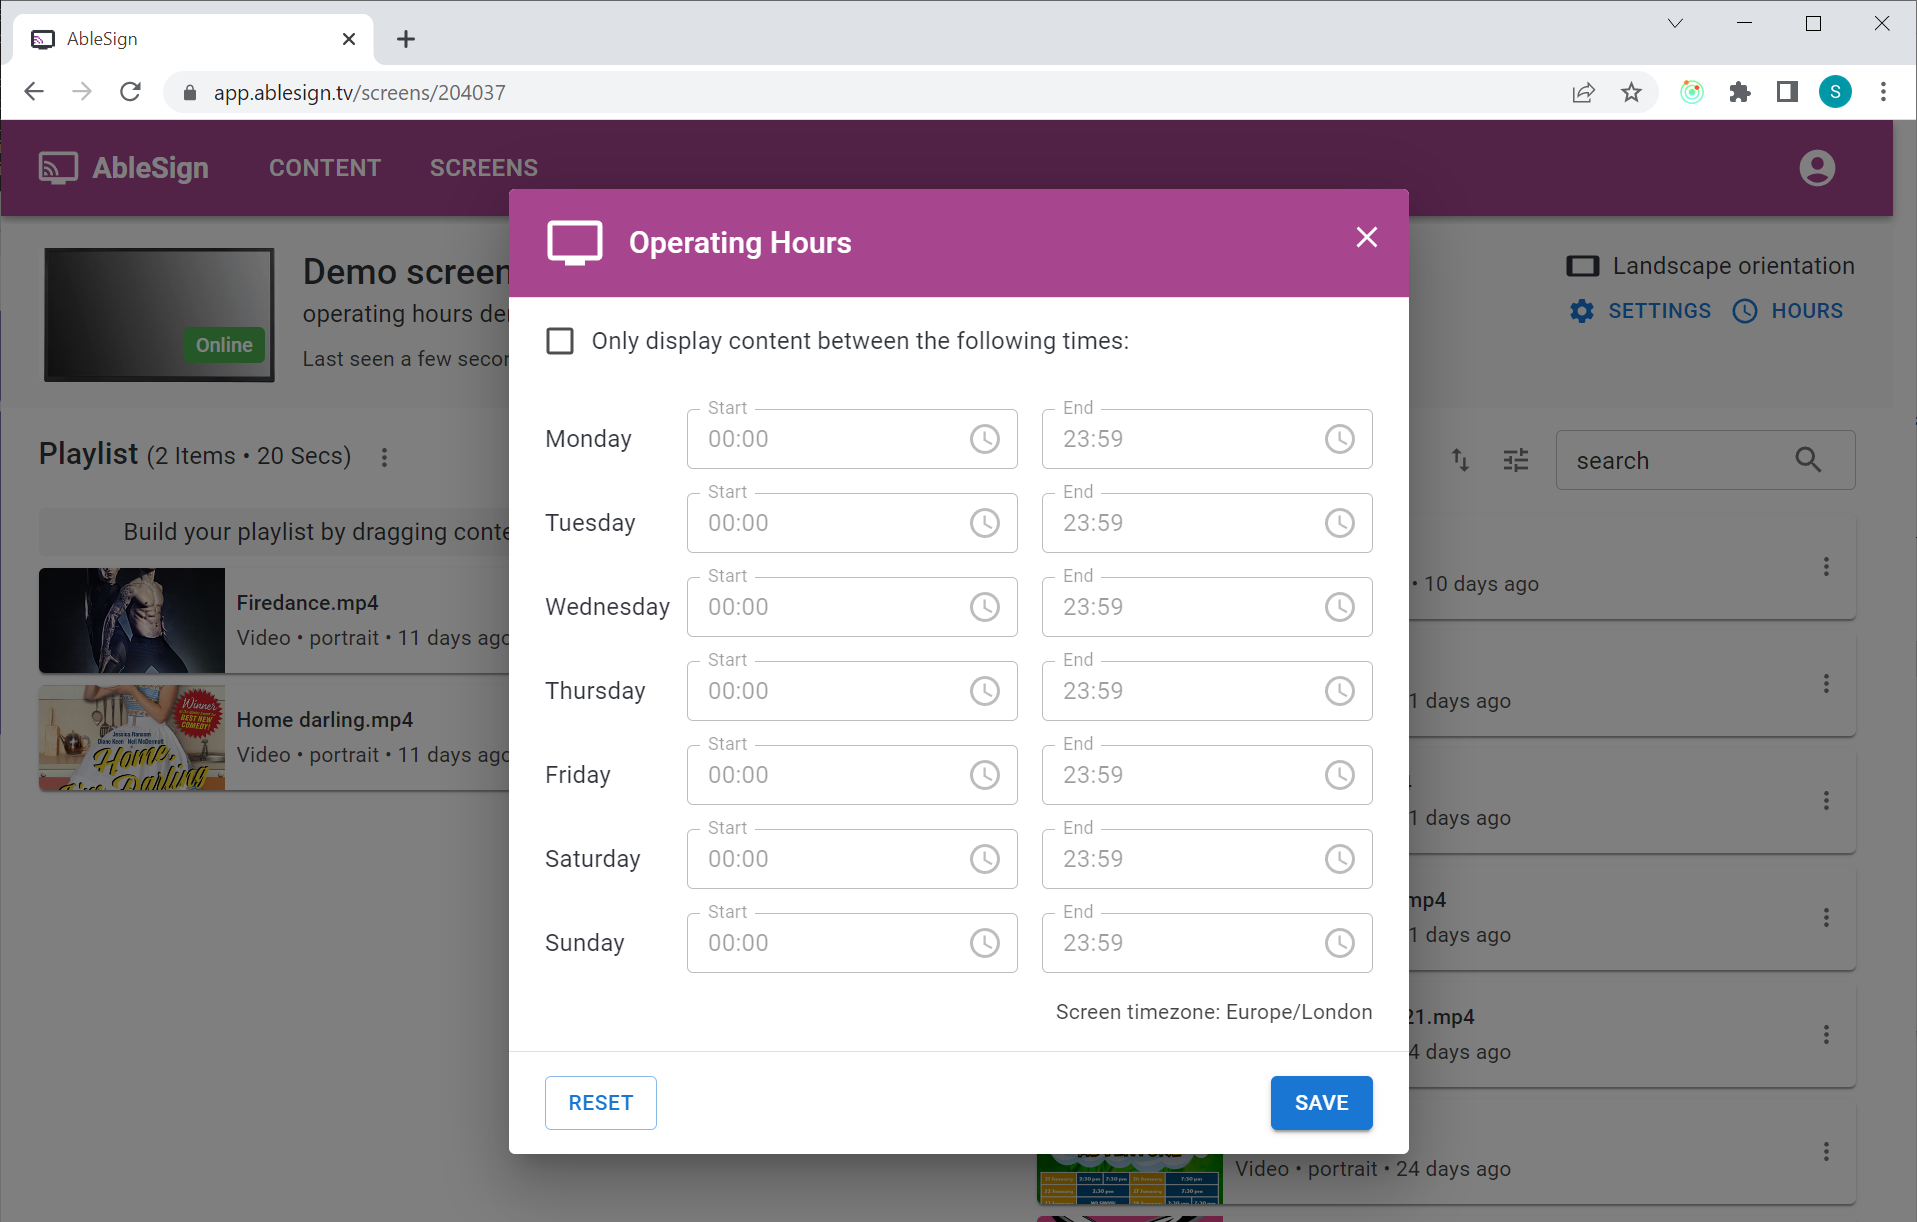The width and height of the screenshot is (1917, 1222).
Task: Open the kebab menu next to Playlist header
Action: click(385, 457)
